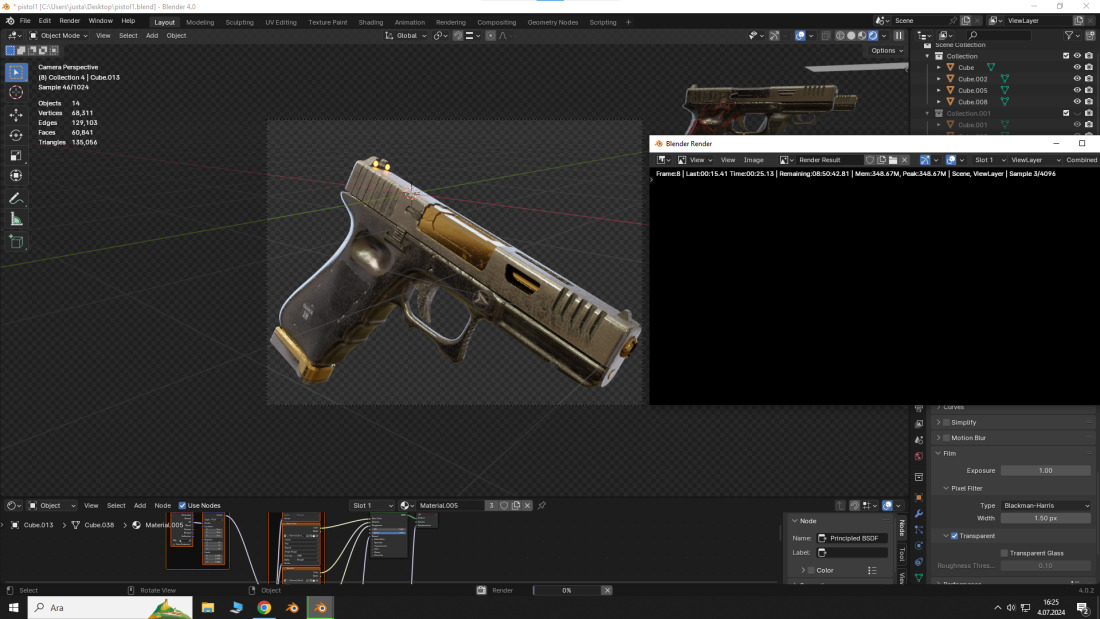Select the 3D Cursor tool

[16, 93]
